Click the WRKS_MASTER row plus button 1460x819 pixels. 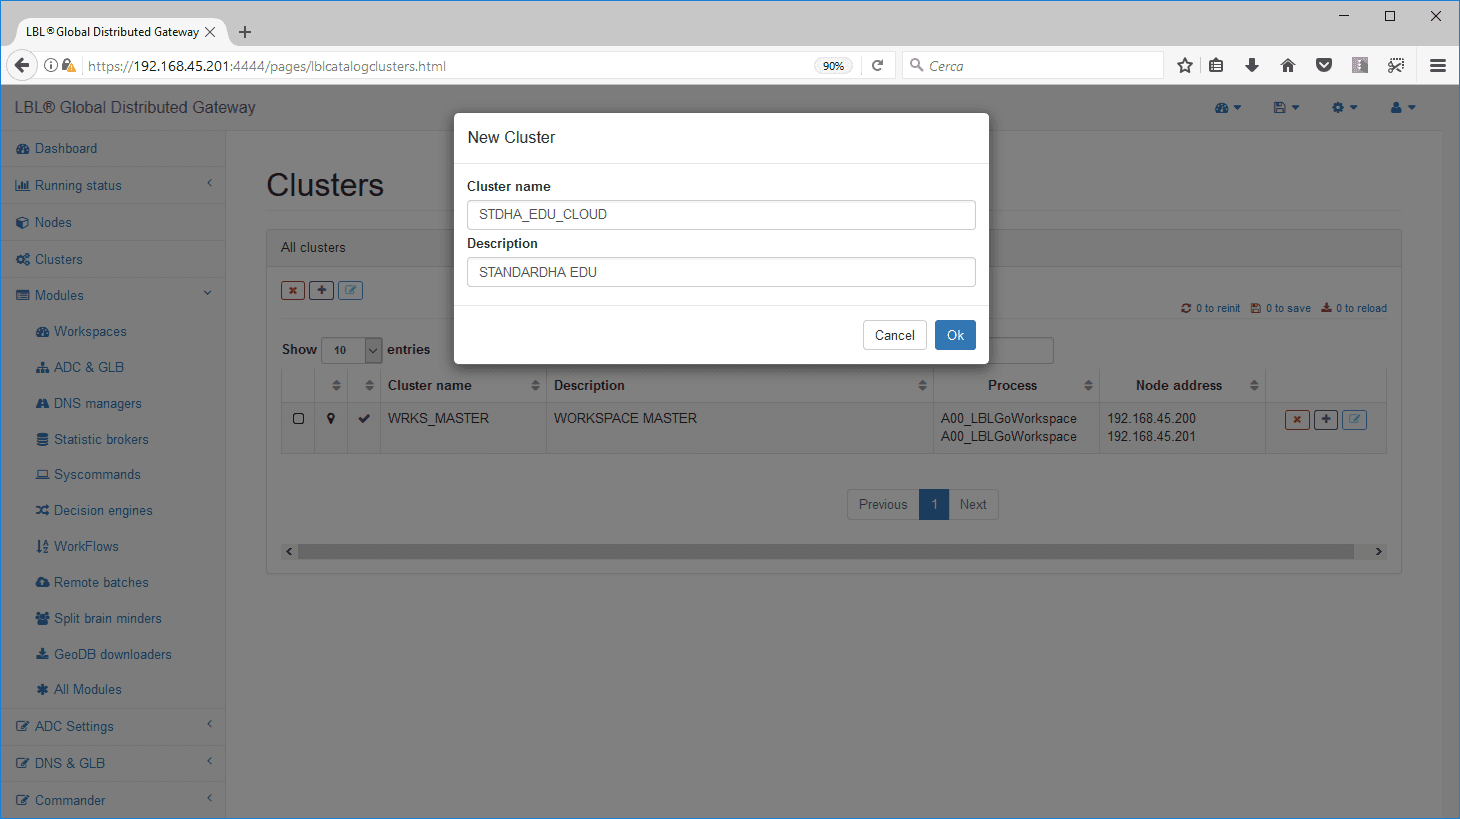click(x=1326, y=419)
